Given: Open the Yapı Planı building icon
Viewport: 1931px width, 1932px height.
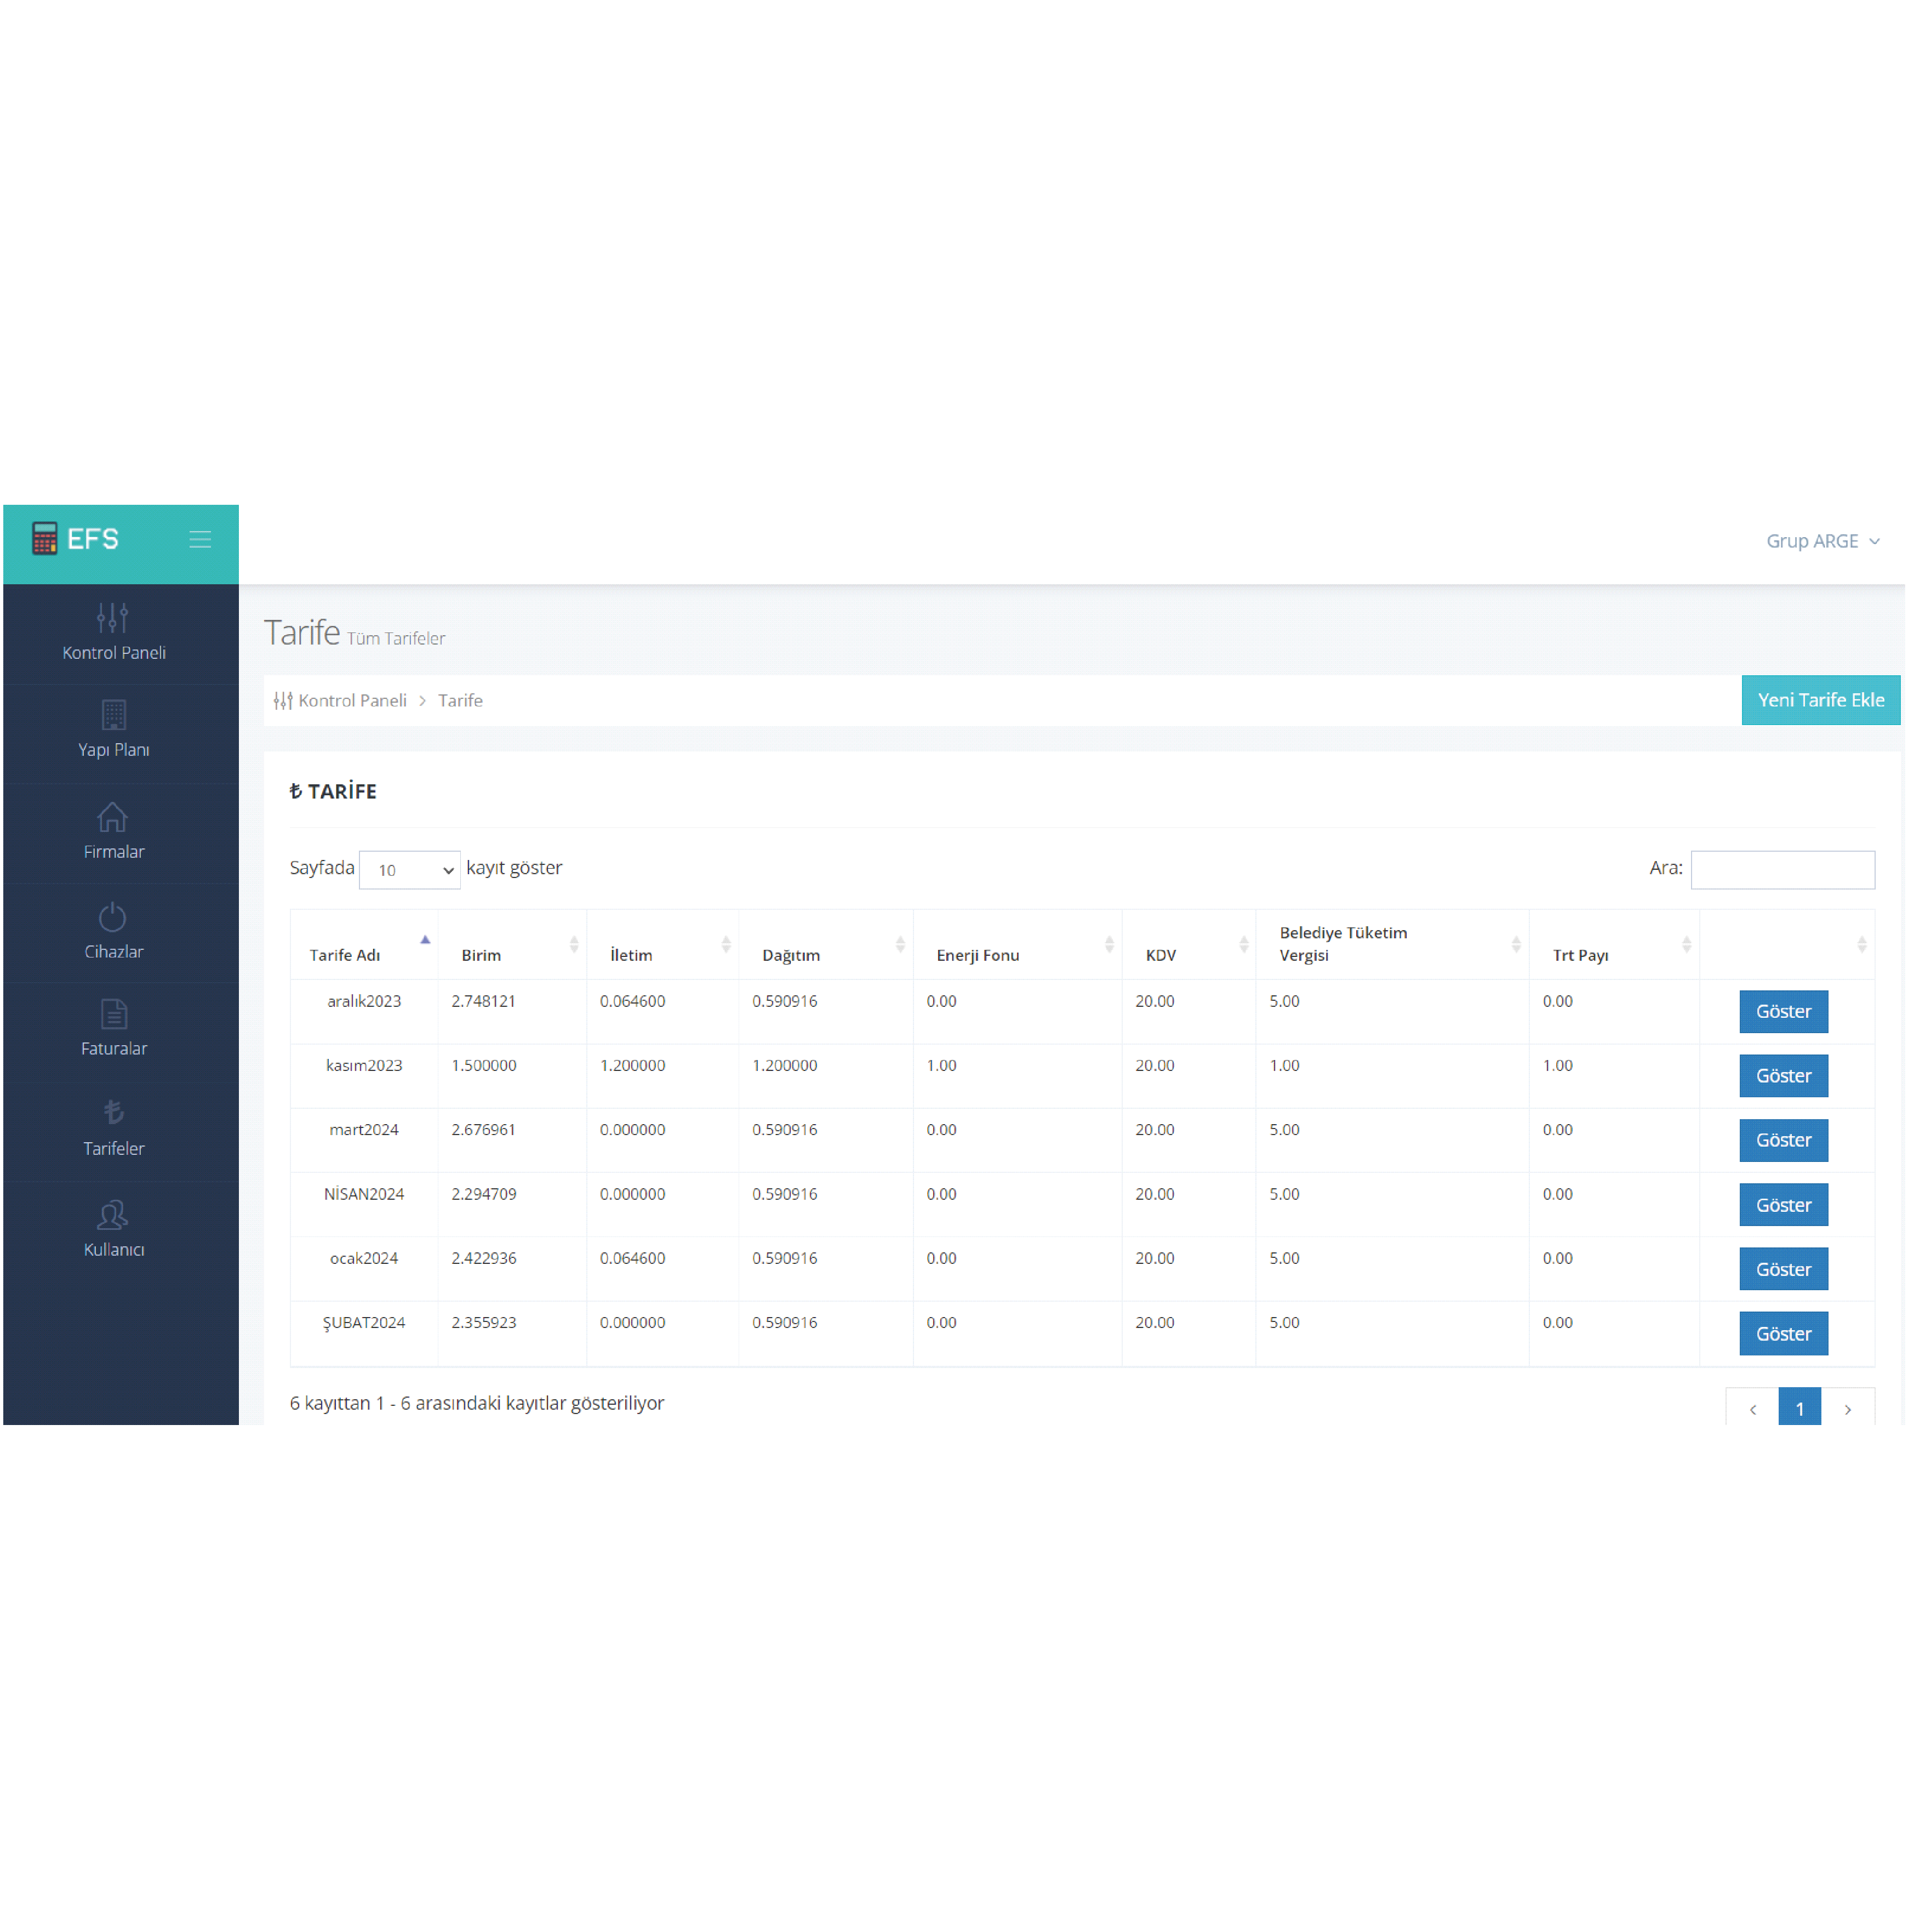Looking at the screenshot, I should point(113,715).
